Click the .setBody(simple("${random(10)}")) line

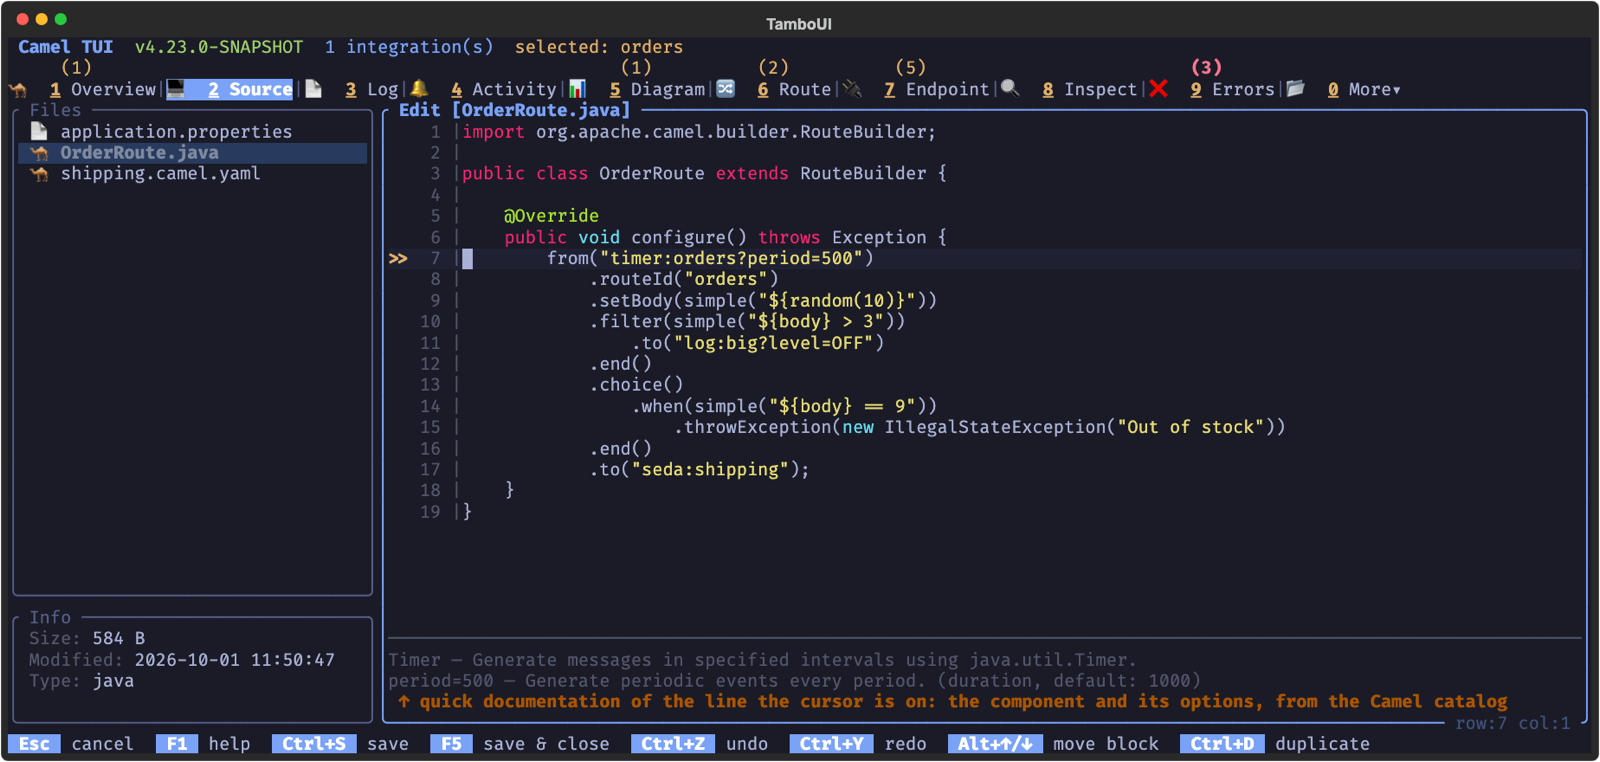point(762,300)
